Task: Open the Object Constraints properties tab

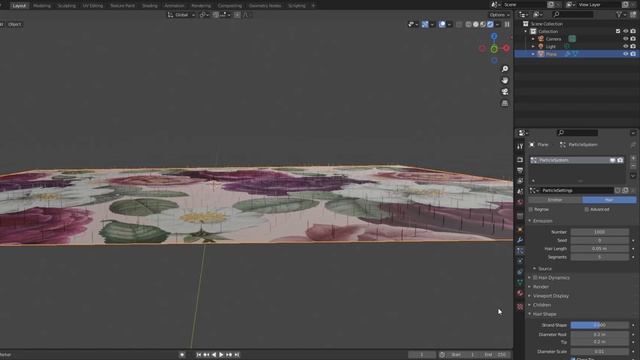Action: tap(520, 272)
